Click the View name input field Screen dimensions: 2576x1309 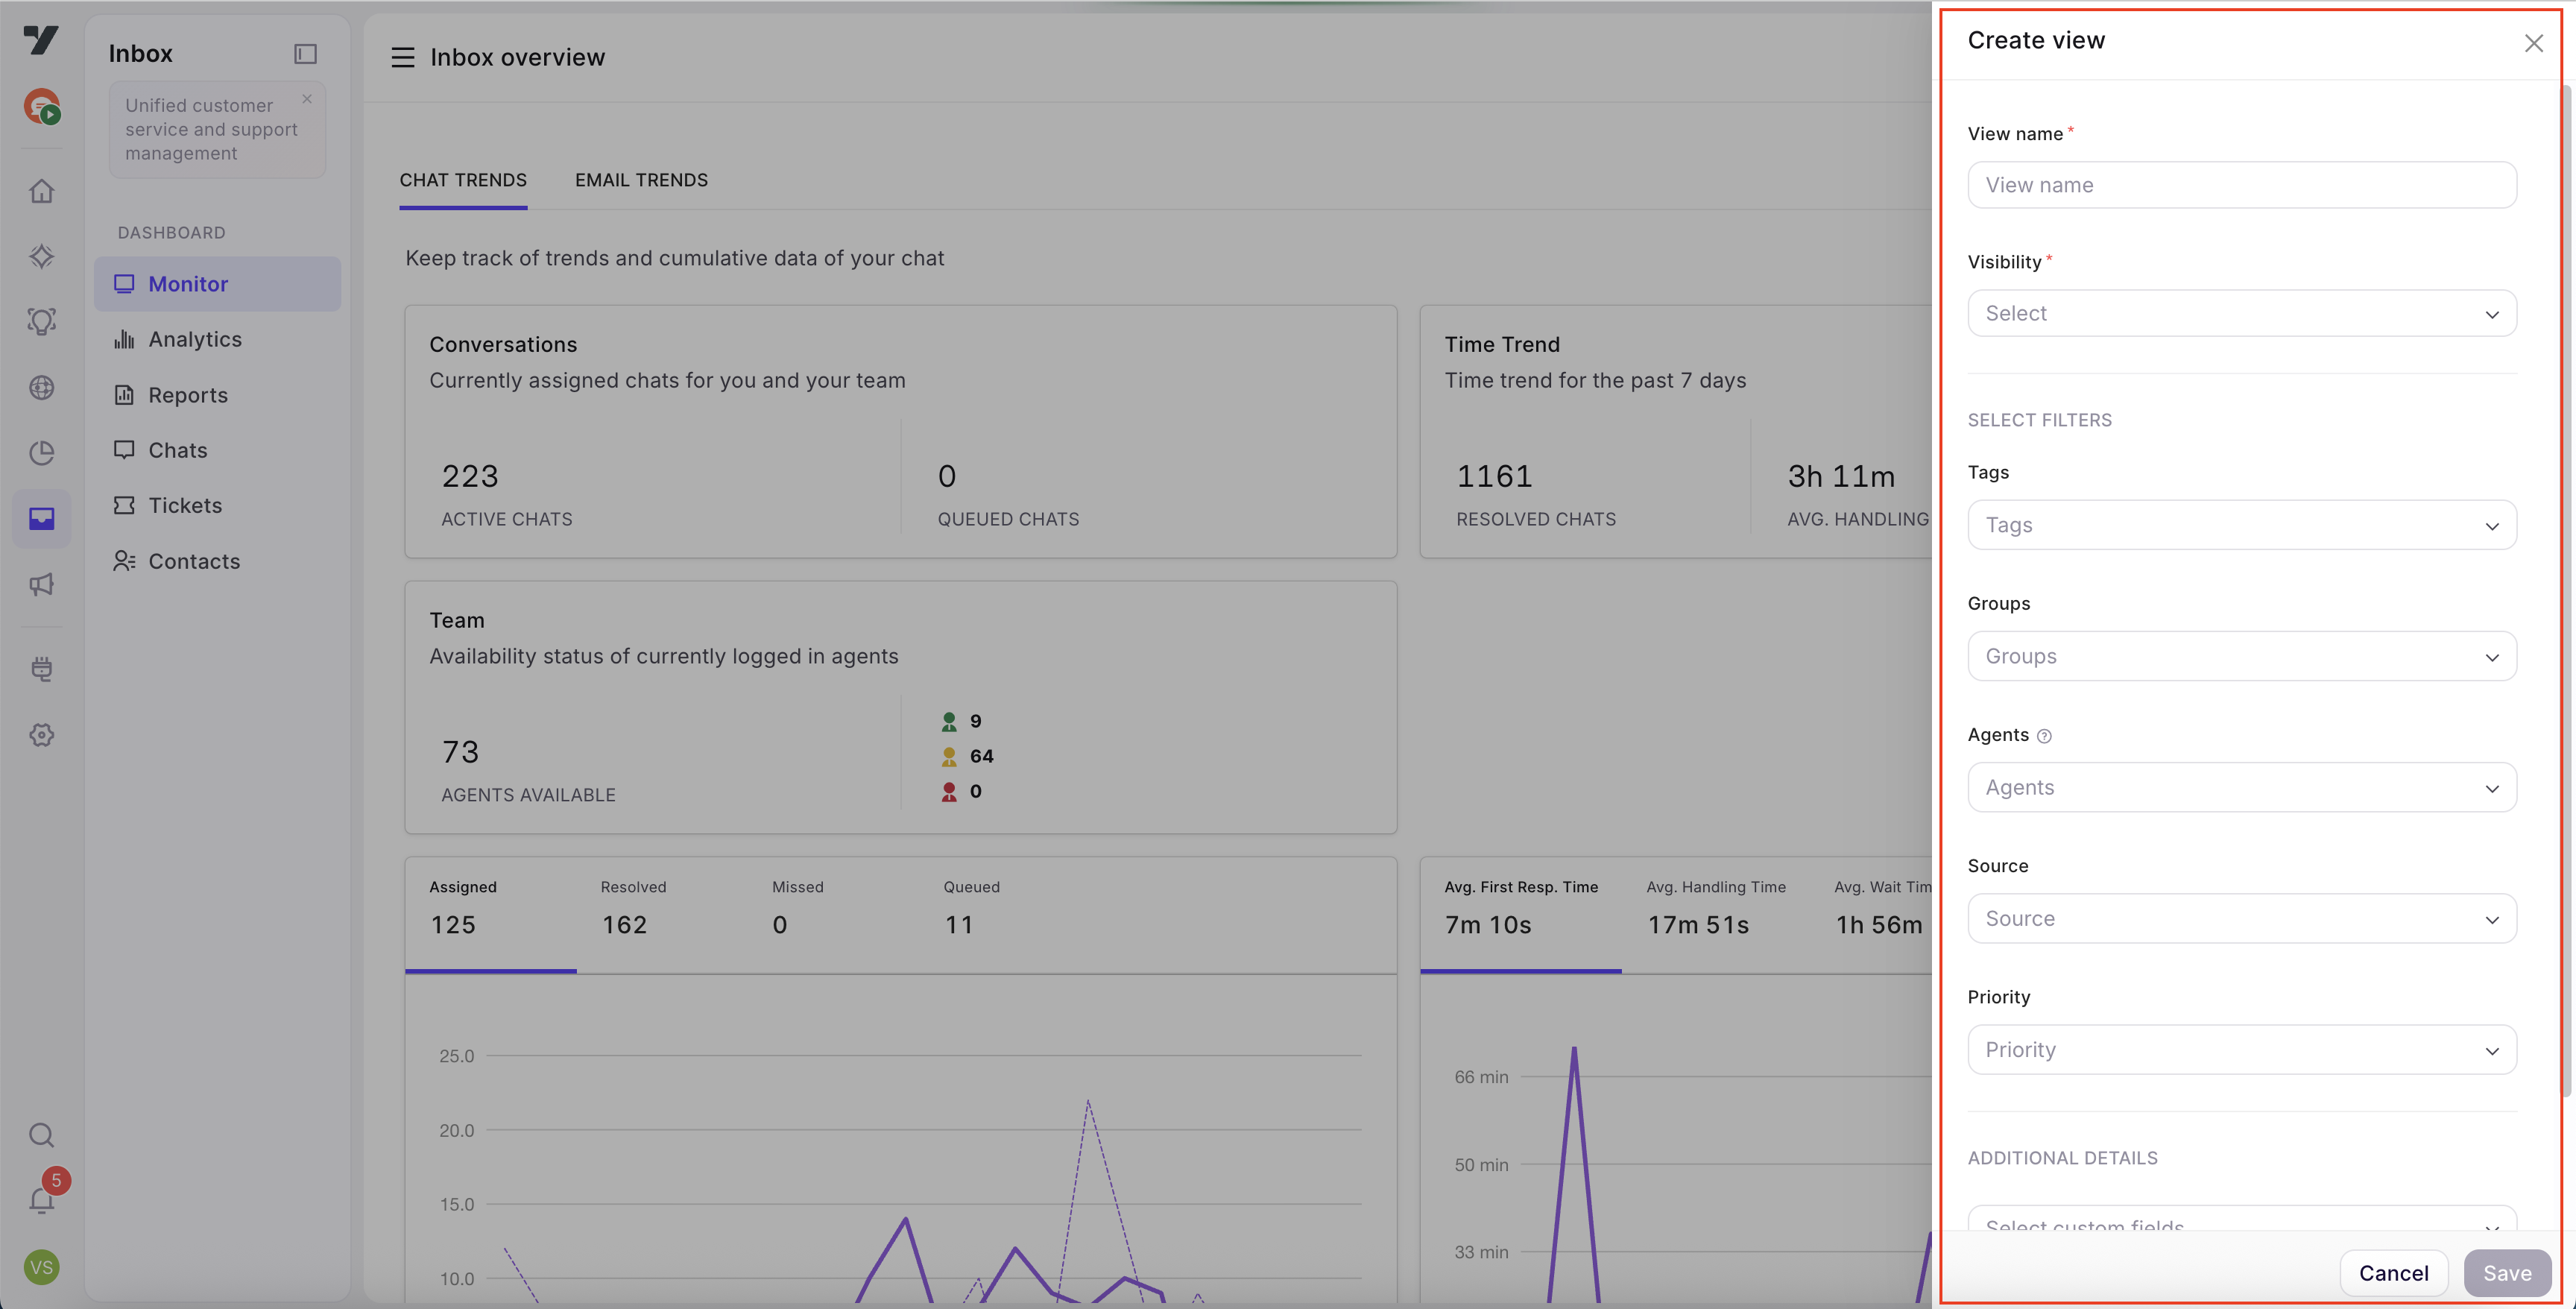click(x=2241, y=185)
